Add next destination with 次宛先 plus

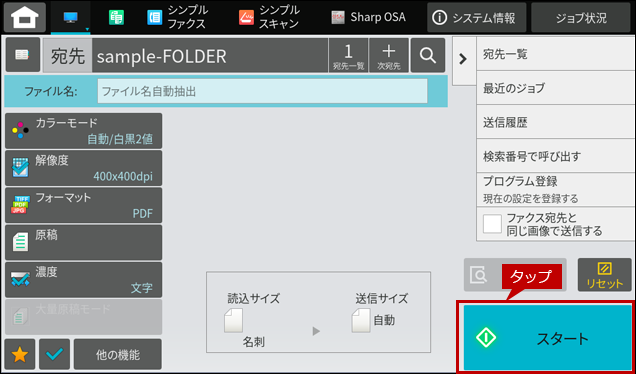(x=389, y=55)
